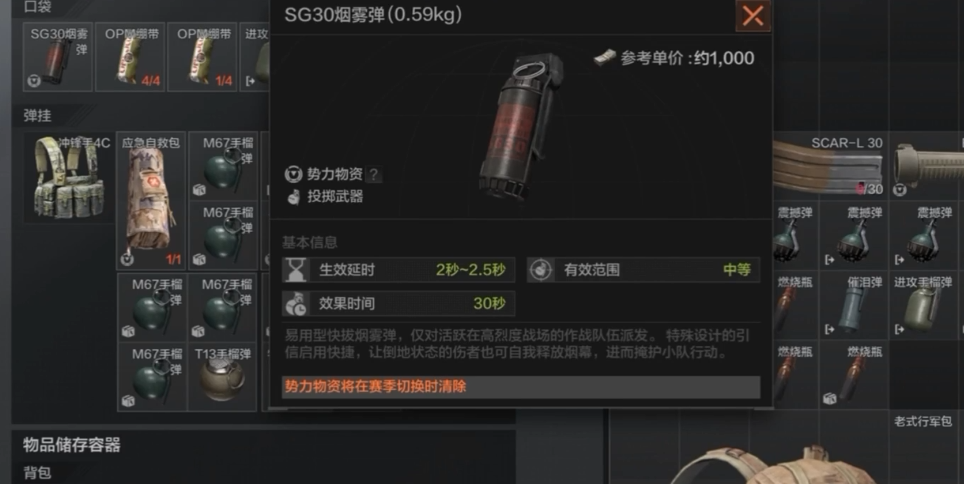
Task: Choose the 进攻手榴弹 on the right grid
Action: click(x=924, y=305)
